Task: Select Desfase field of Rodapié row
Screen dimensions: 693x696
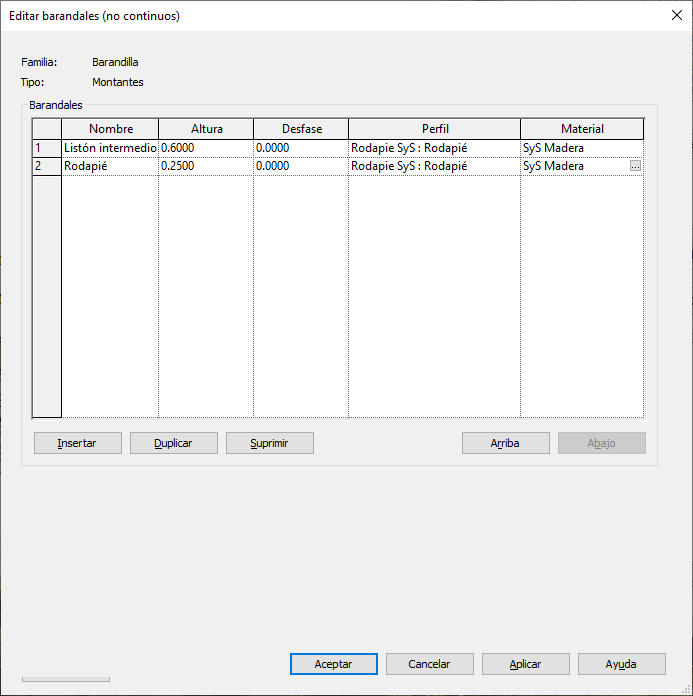Action: tap(300, 167)
